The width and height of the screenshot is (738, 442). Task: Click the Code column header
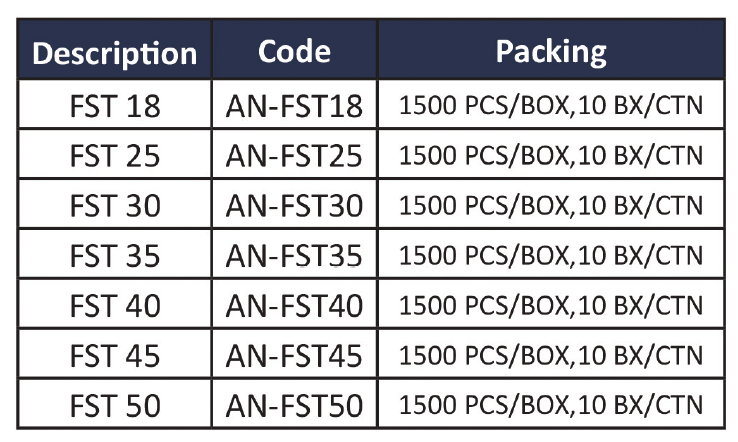pyautogui.click(x=295, y=49)
